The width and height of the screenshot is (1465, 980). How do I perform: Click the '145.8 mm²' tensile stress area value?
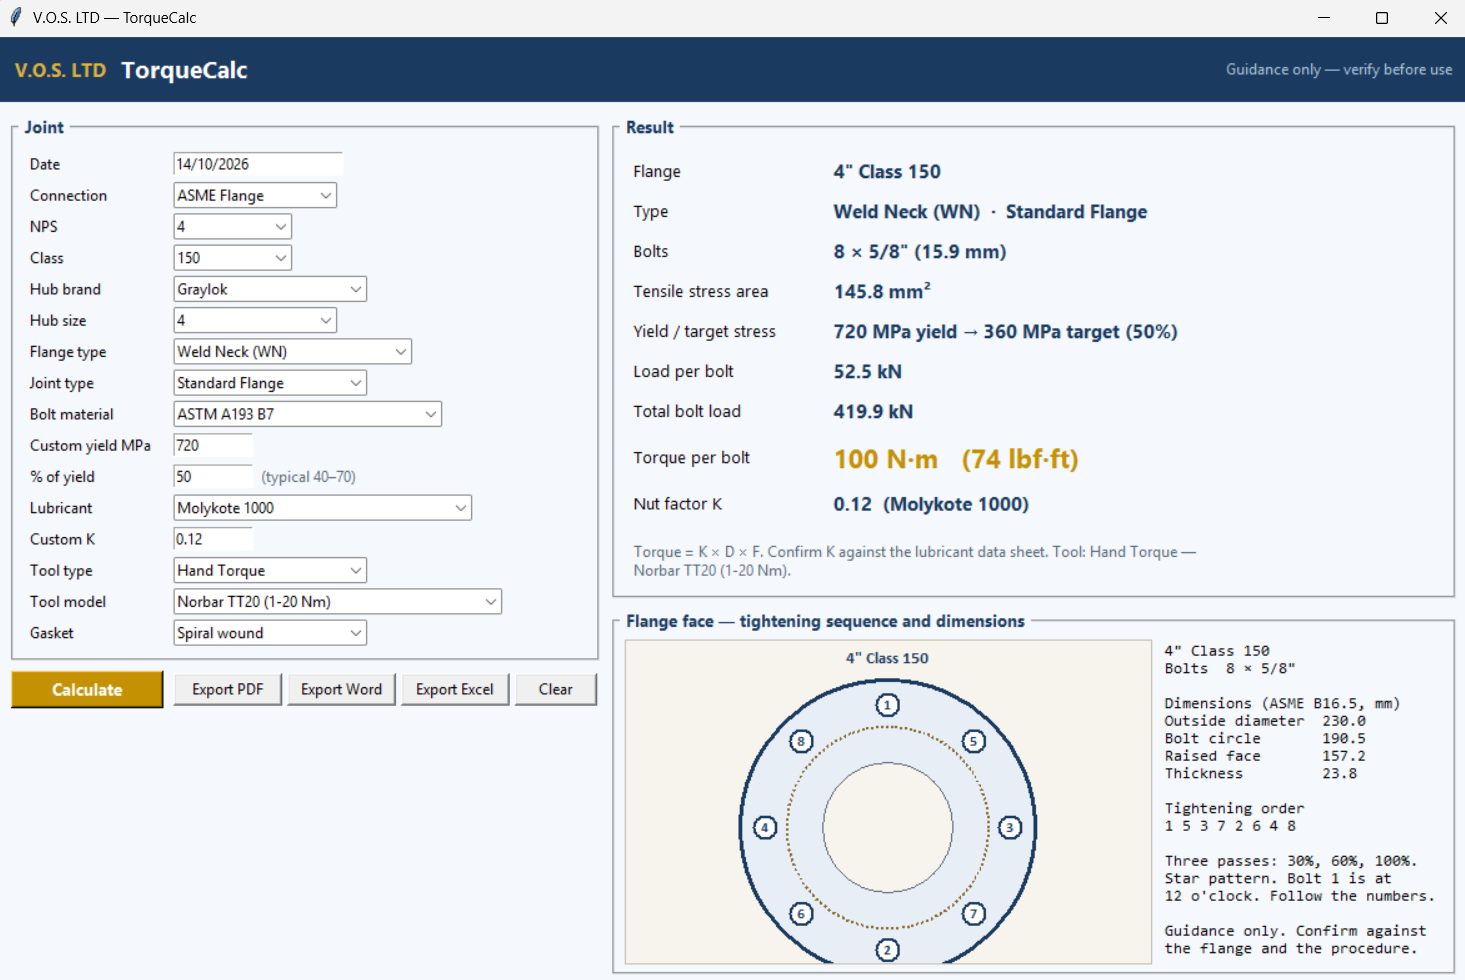click(882, 291)
